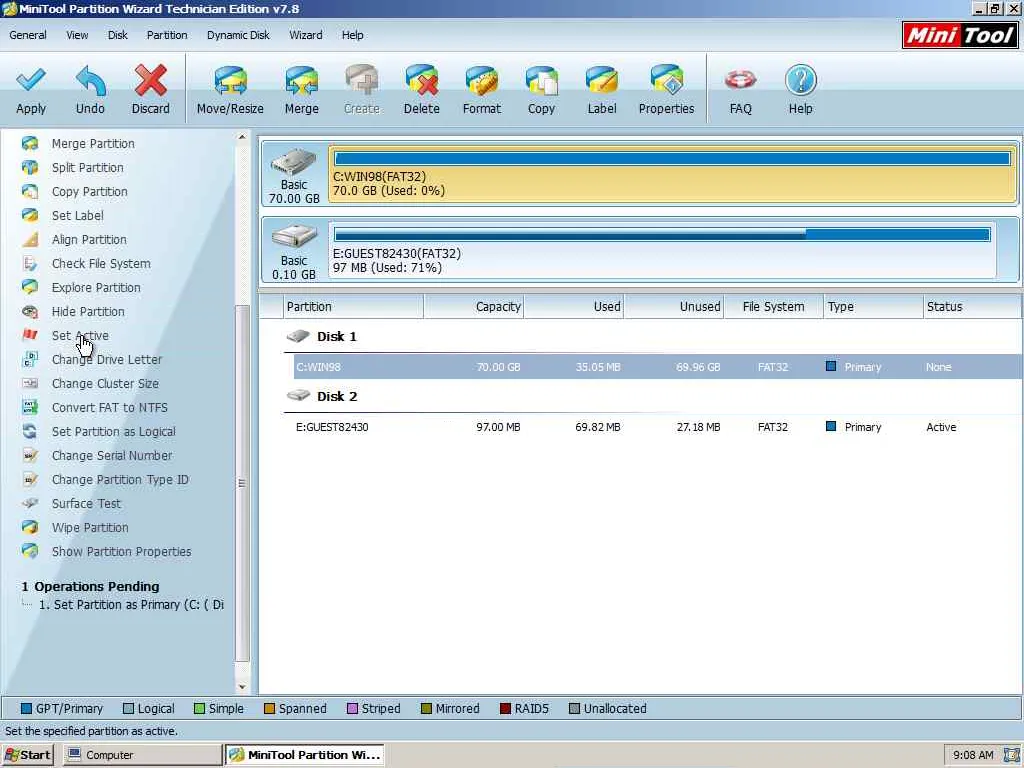Click the RAID5 legend color swatch
Screen dimensions: 1024x768
(x=505, y=709)
